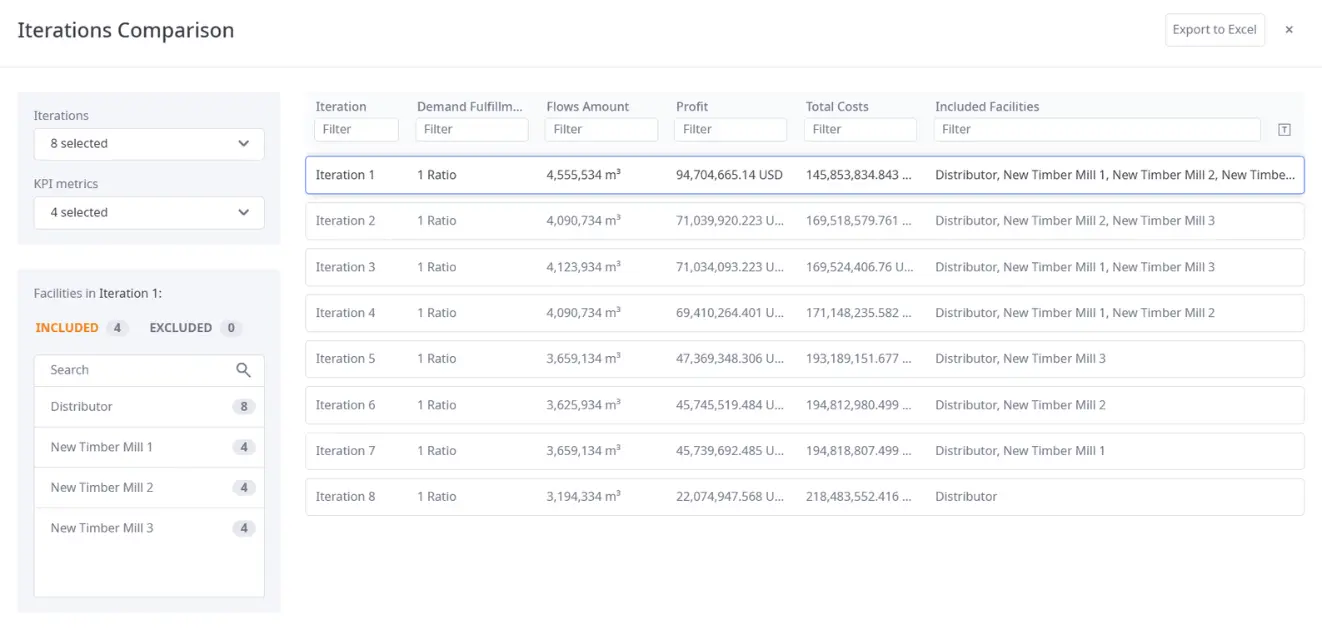Click the count badge beside New Timber Mill 3
Screen dimensions: 1322x629
pyautogui.click(x=243, y=528)
